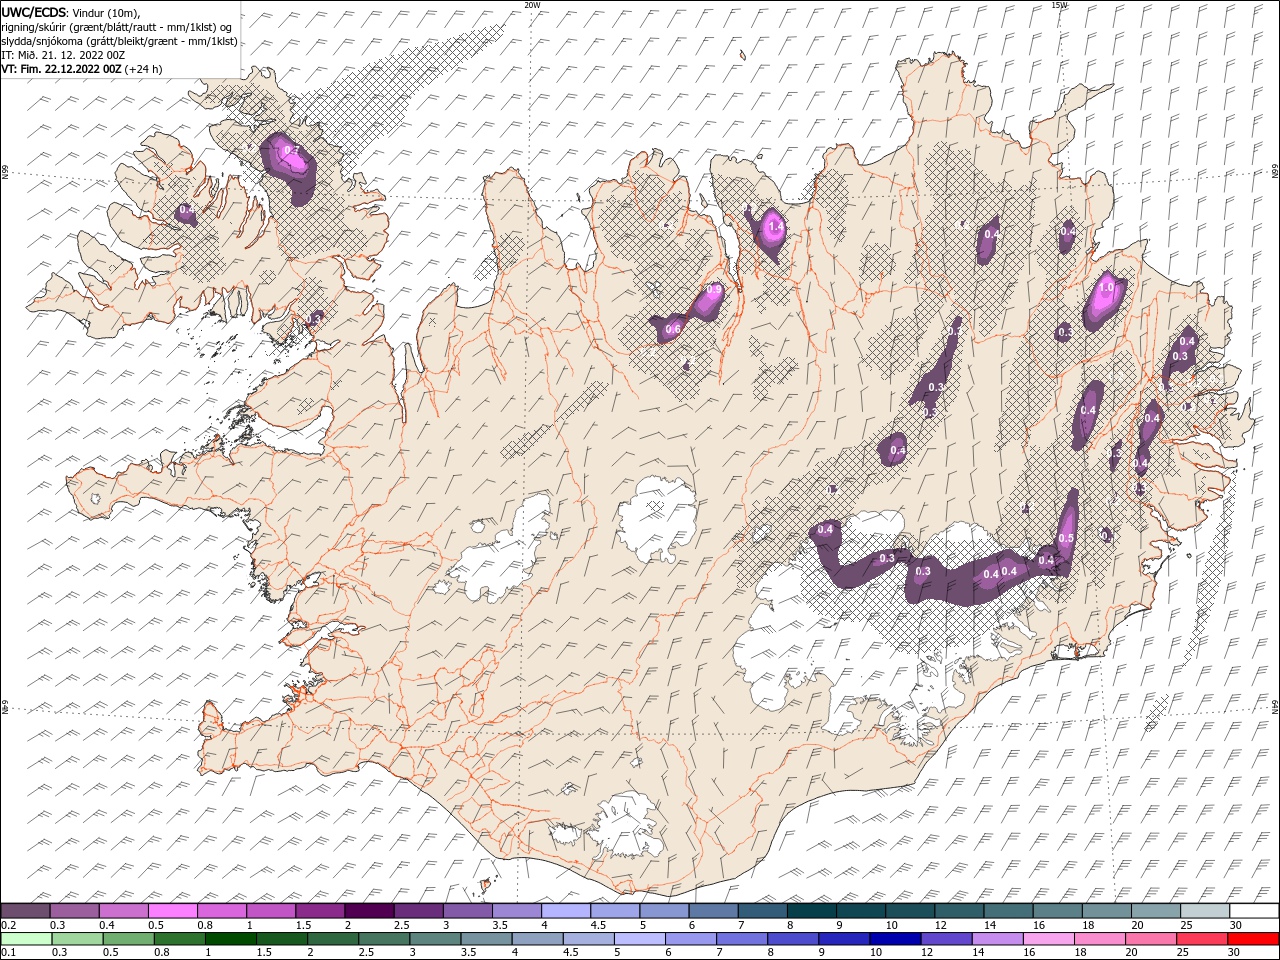The height and width of the screenshot is (960, 1280).
Task: Click the pink lower swatch between 18 and 20
Action: click(1098, 938)
